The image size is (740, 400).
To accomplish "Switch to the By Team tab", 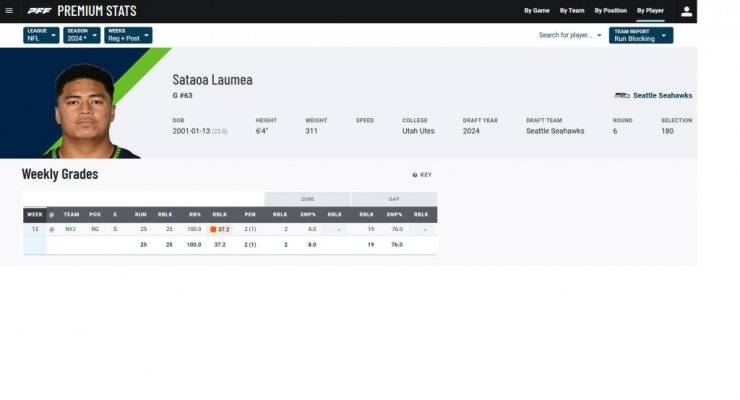I will [572, 10].
